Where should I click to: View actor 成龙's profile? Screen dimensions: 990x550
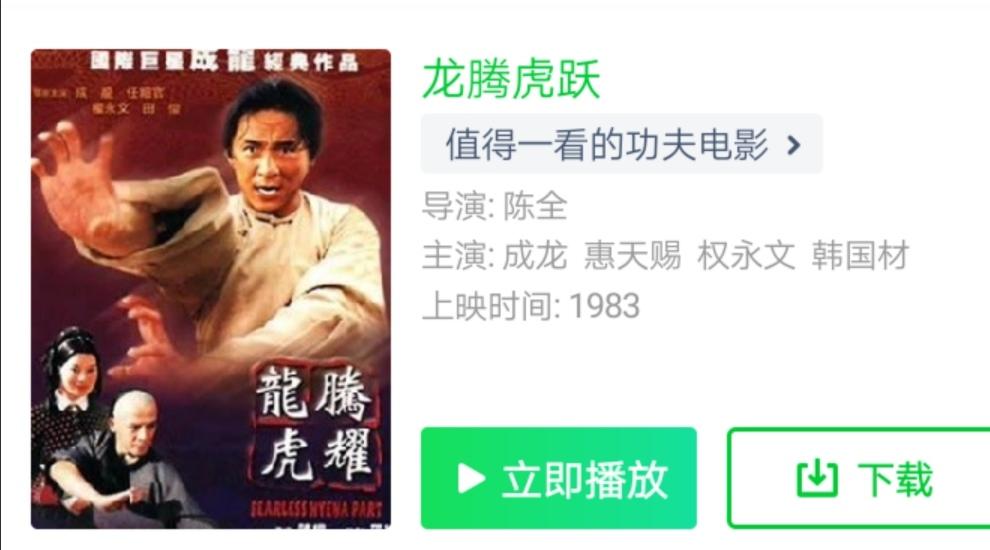[x=535, y=255]
